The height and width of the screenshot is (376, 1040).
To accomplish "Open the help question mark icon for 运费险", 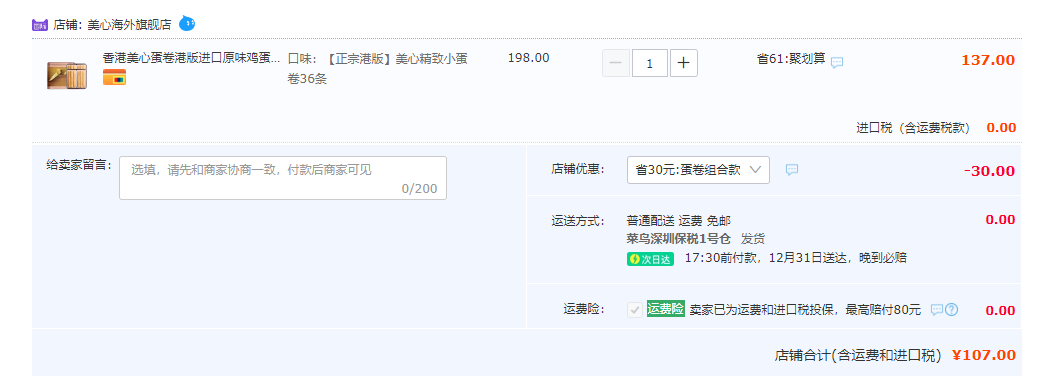I will (952, 310).
